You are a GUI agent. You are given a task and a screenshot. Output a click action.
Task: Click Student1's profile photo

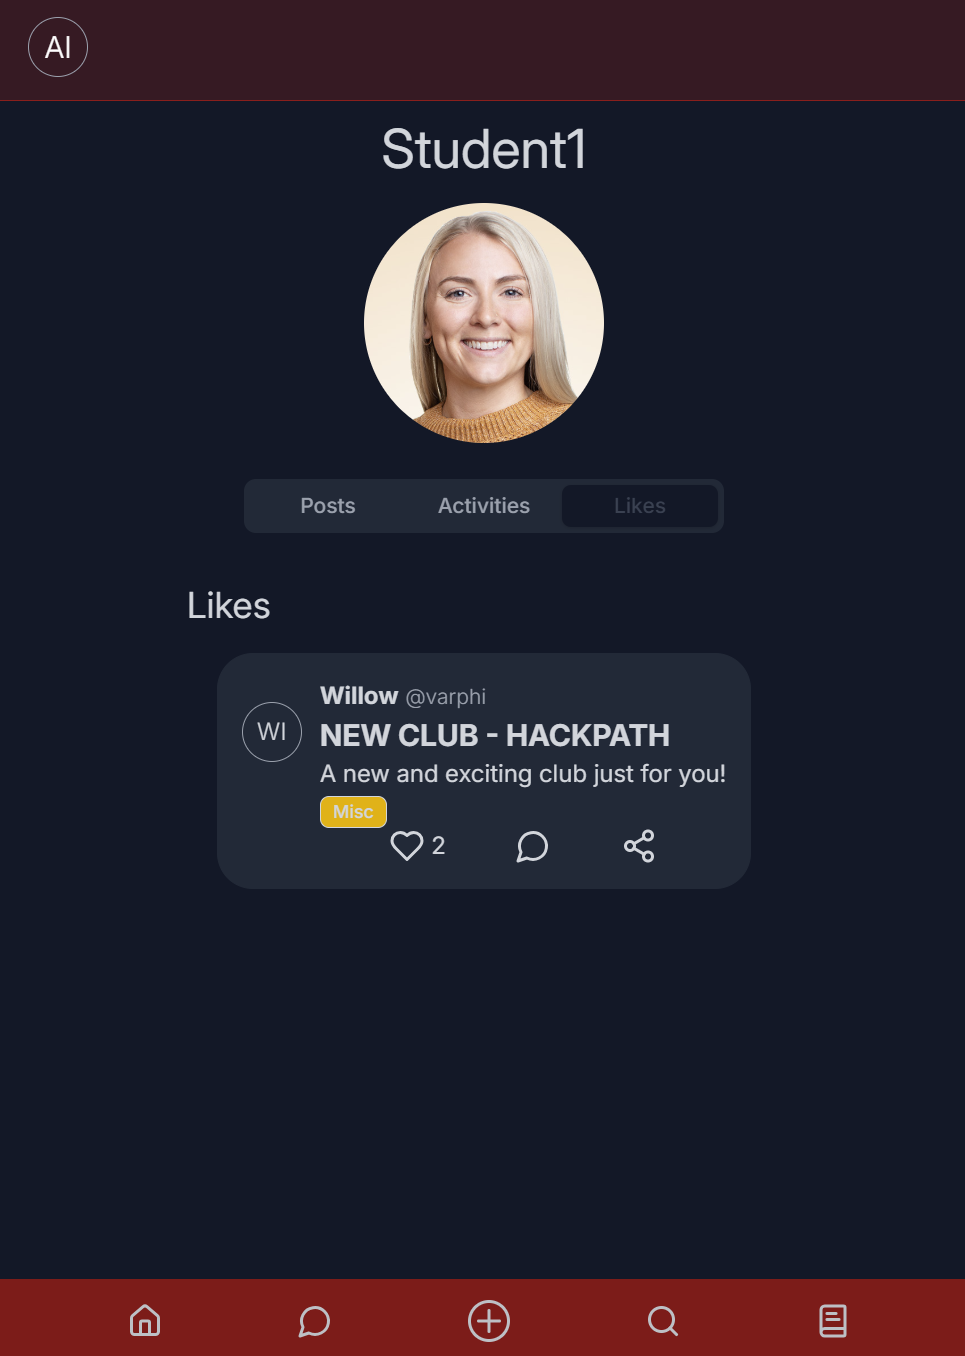point(484,323)
